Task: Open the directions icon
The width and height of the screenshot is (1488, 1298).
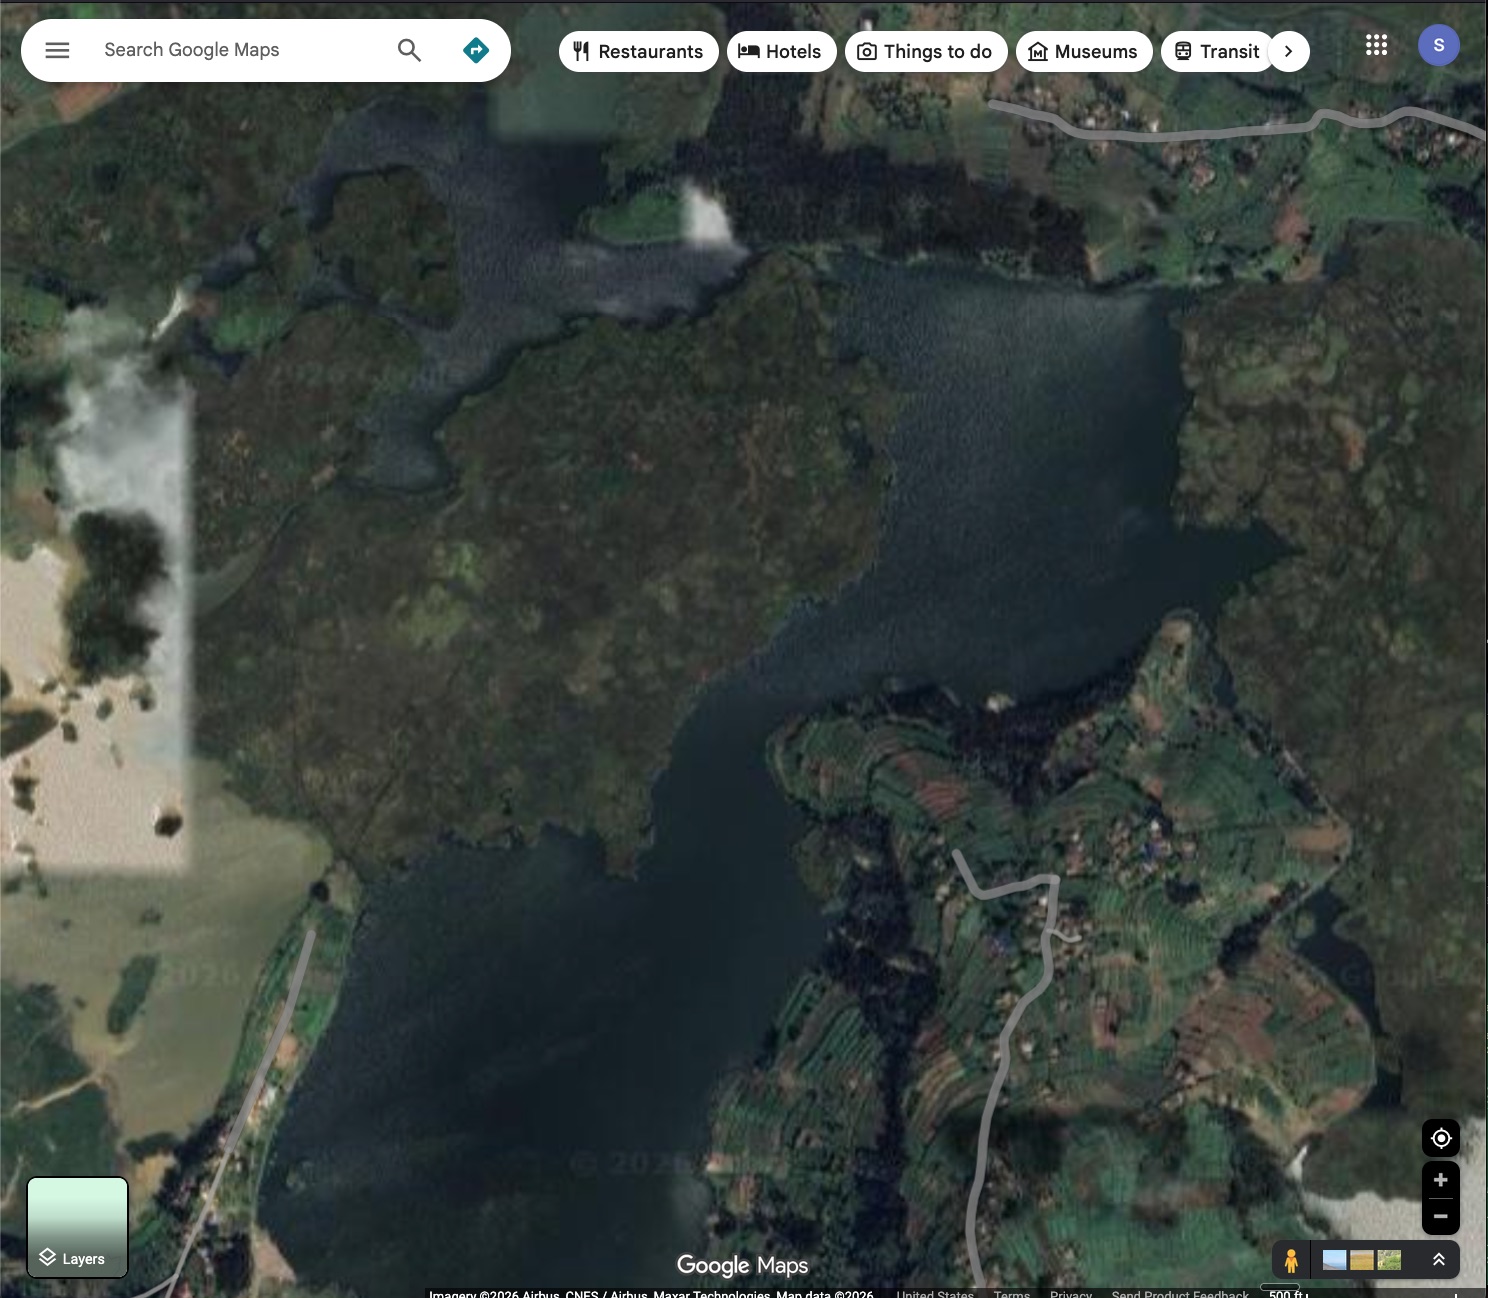Action: (x=476, y=50)
